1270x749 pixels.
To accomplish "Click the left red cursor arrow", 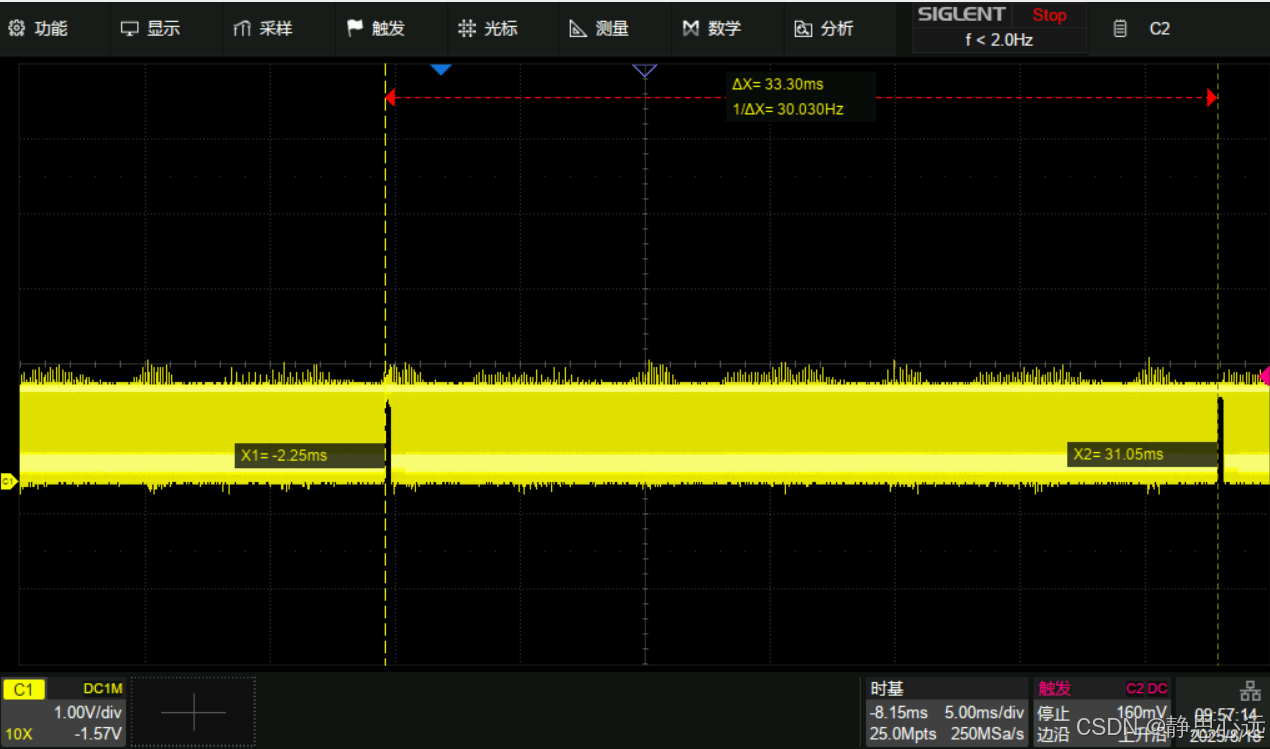I will point(391,97).
